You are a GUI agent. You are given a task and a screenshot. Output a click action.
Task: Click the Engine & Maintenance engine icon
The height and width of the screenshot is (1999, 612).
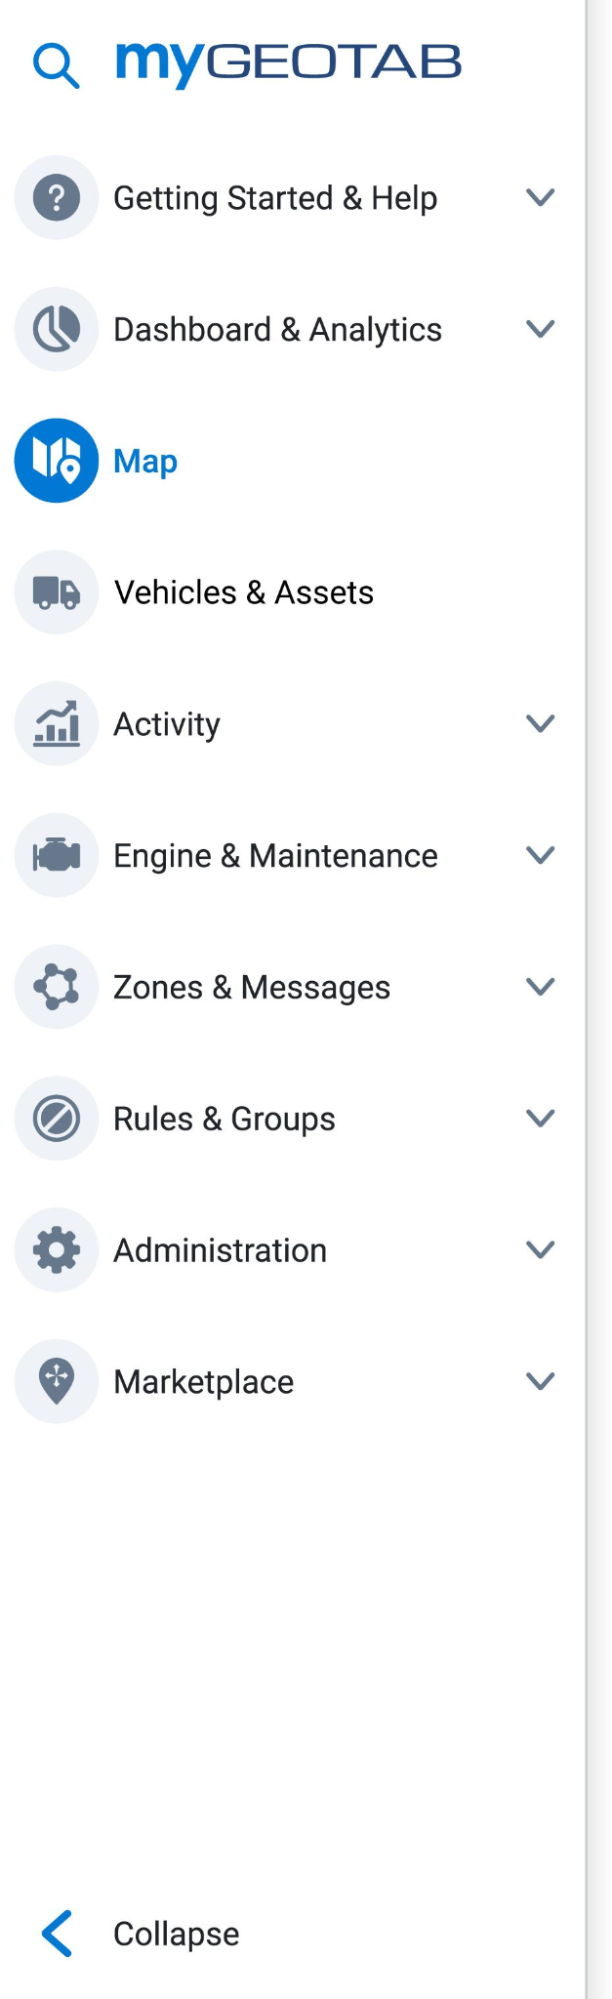pyautogui.click(x=56, y=855)
